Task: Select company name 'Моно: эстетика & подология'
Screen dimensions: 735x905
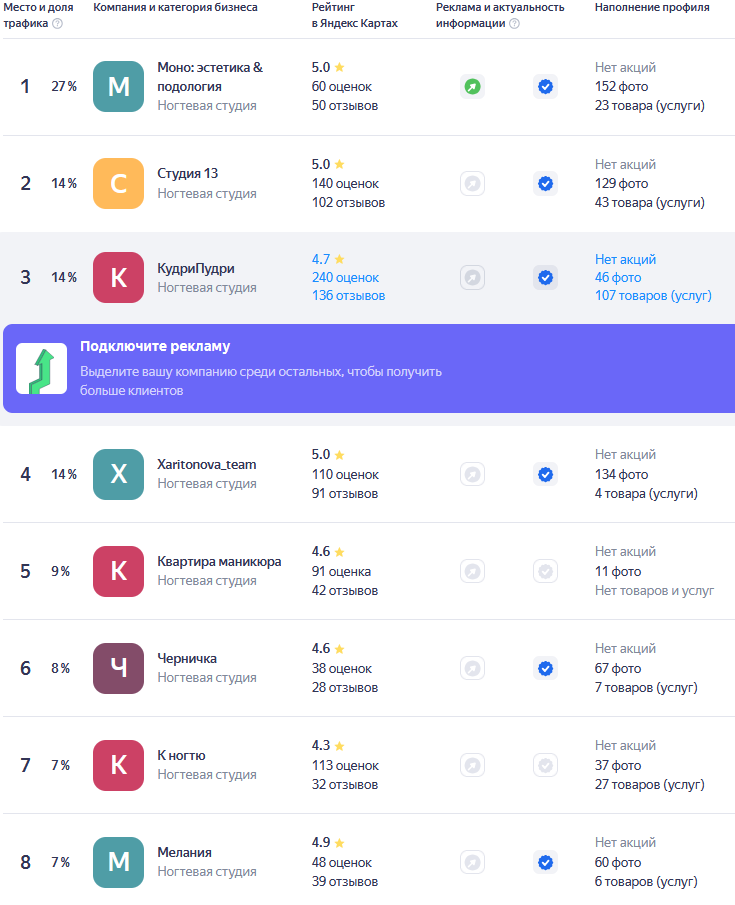Action: coord(210,77)
